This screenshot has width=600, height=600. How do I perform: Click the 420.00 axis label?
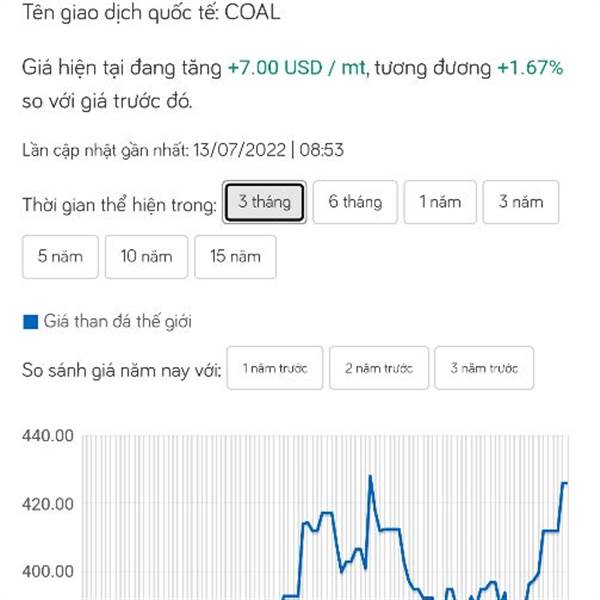(48, 504)
